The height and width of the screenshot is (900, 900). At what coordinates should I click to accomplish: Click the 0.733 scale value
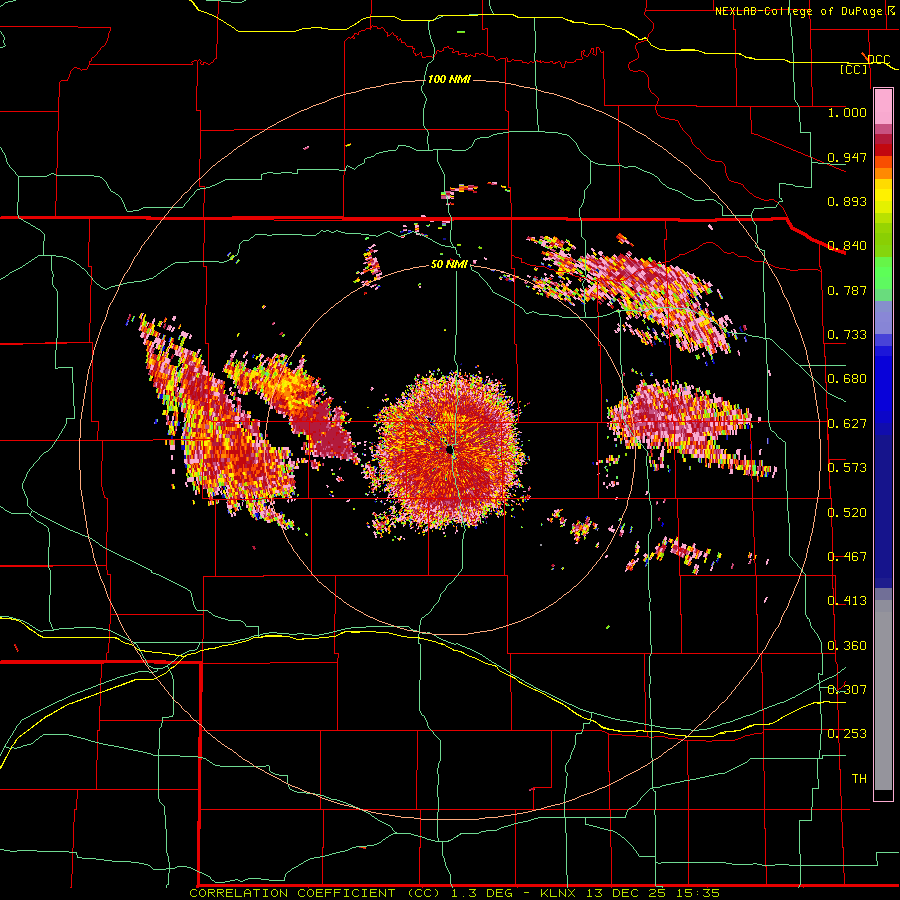pyautogui.click(x=847, y=335)
